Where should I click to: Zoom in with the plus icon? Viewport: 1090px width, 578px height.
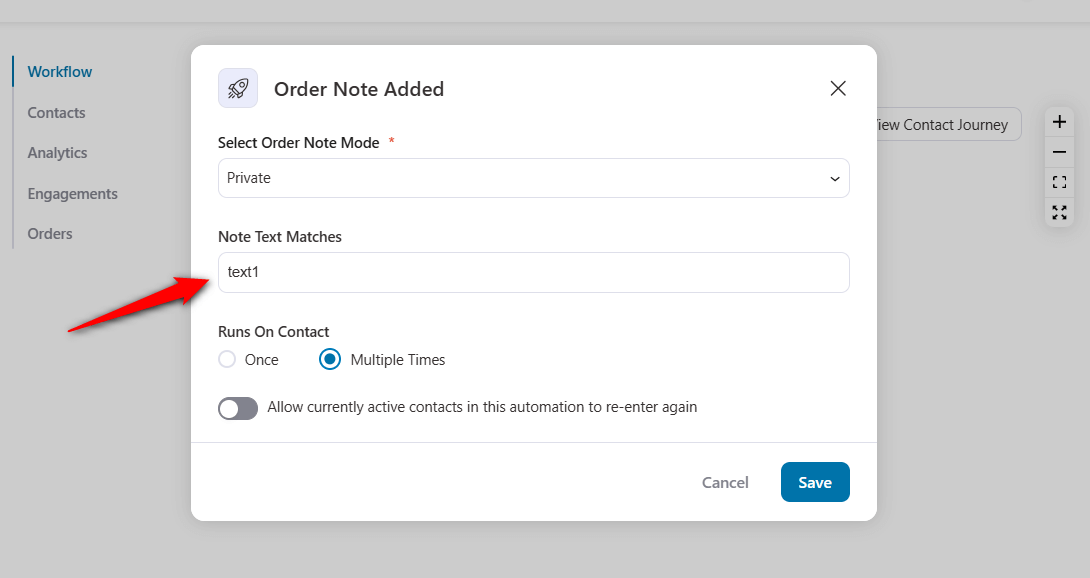(x=1059, y=122)
